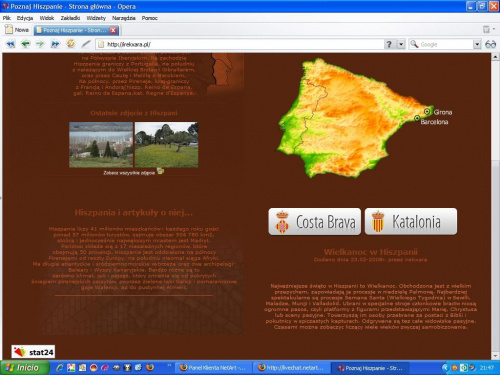Open the Zakładki menu
The height and width of the screenshot is (375, 500).
point(70,18)
